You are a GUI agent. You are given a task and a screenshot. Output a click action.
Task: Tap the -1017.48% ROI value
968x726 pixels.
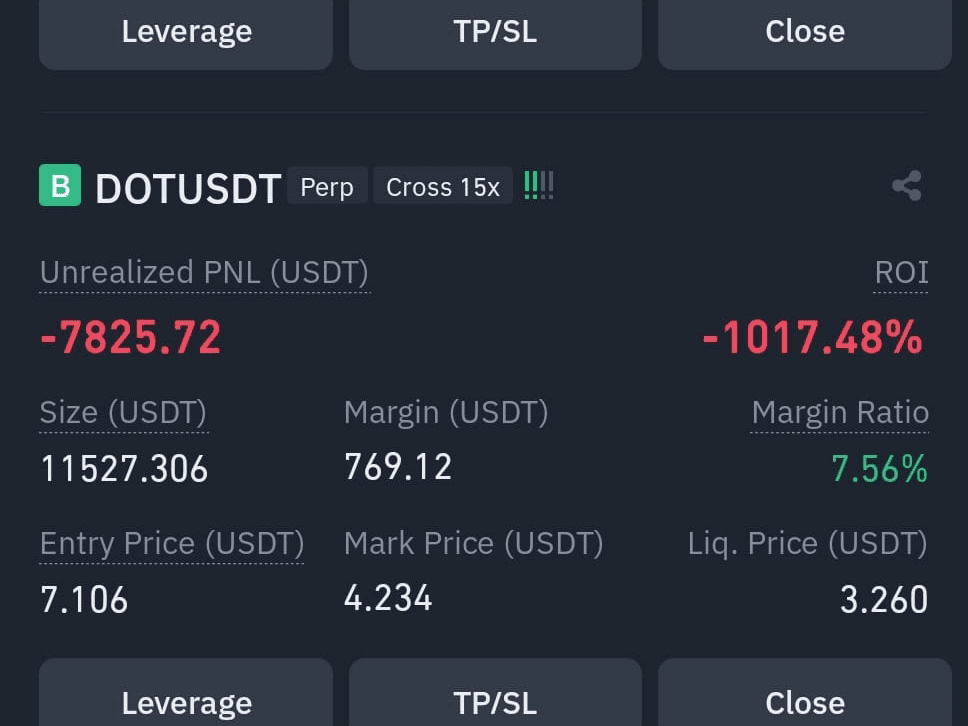(812, 338)
